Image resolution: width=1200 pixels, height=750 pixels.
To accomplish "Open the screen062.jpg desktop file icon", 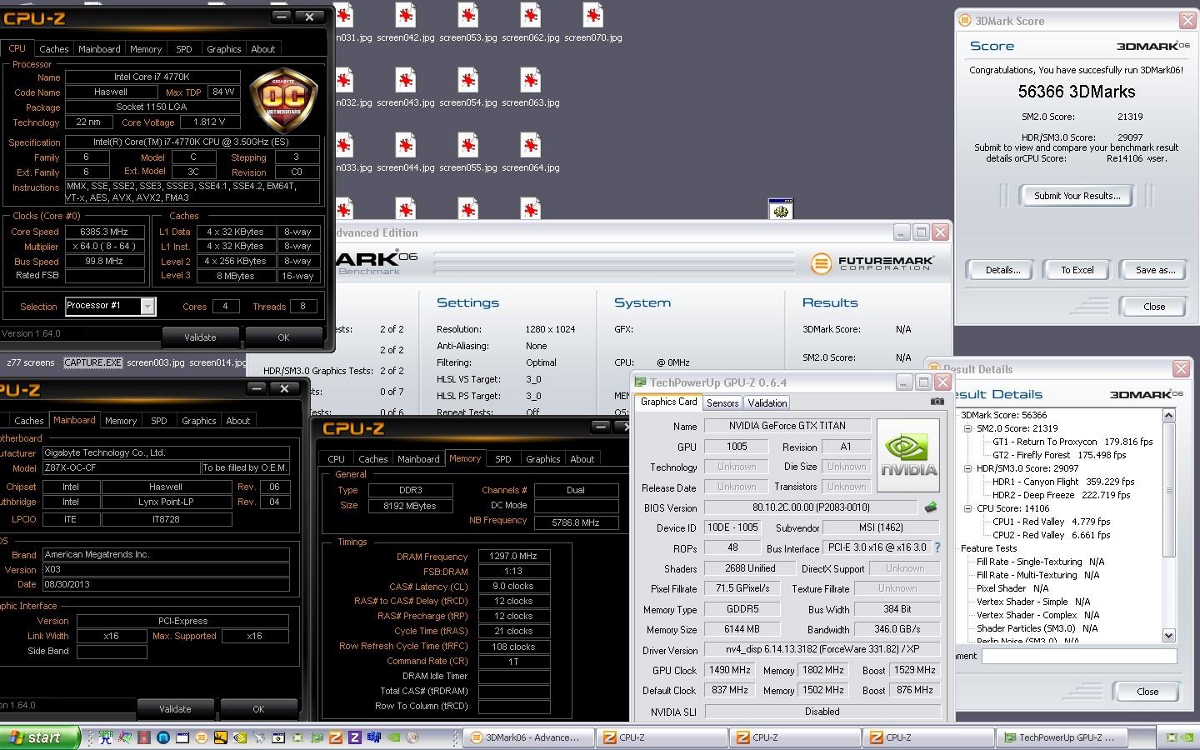I will 530,15.
